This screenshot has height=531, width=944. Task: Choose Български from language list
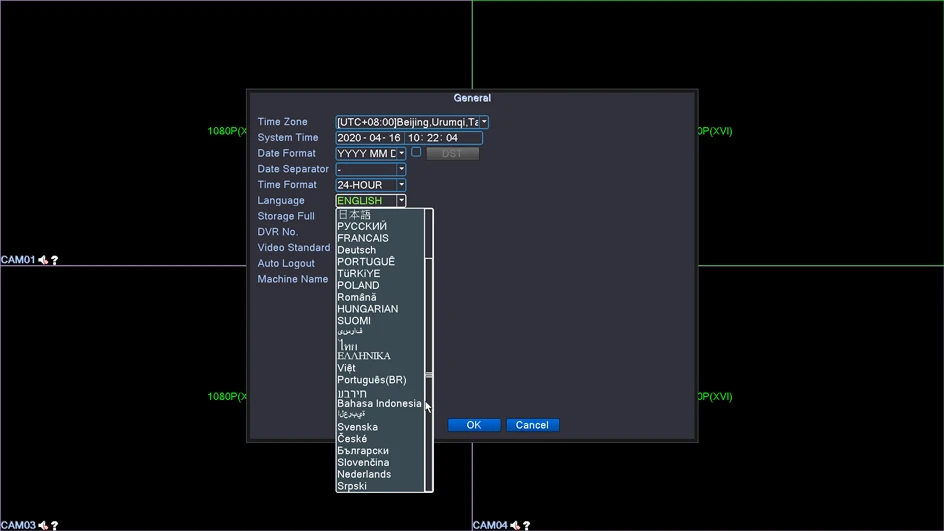coord(380,451)
